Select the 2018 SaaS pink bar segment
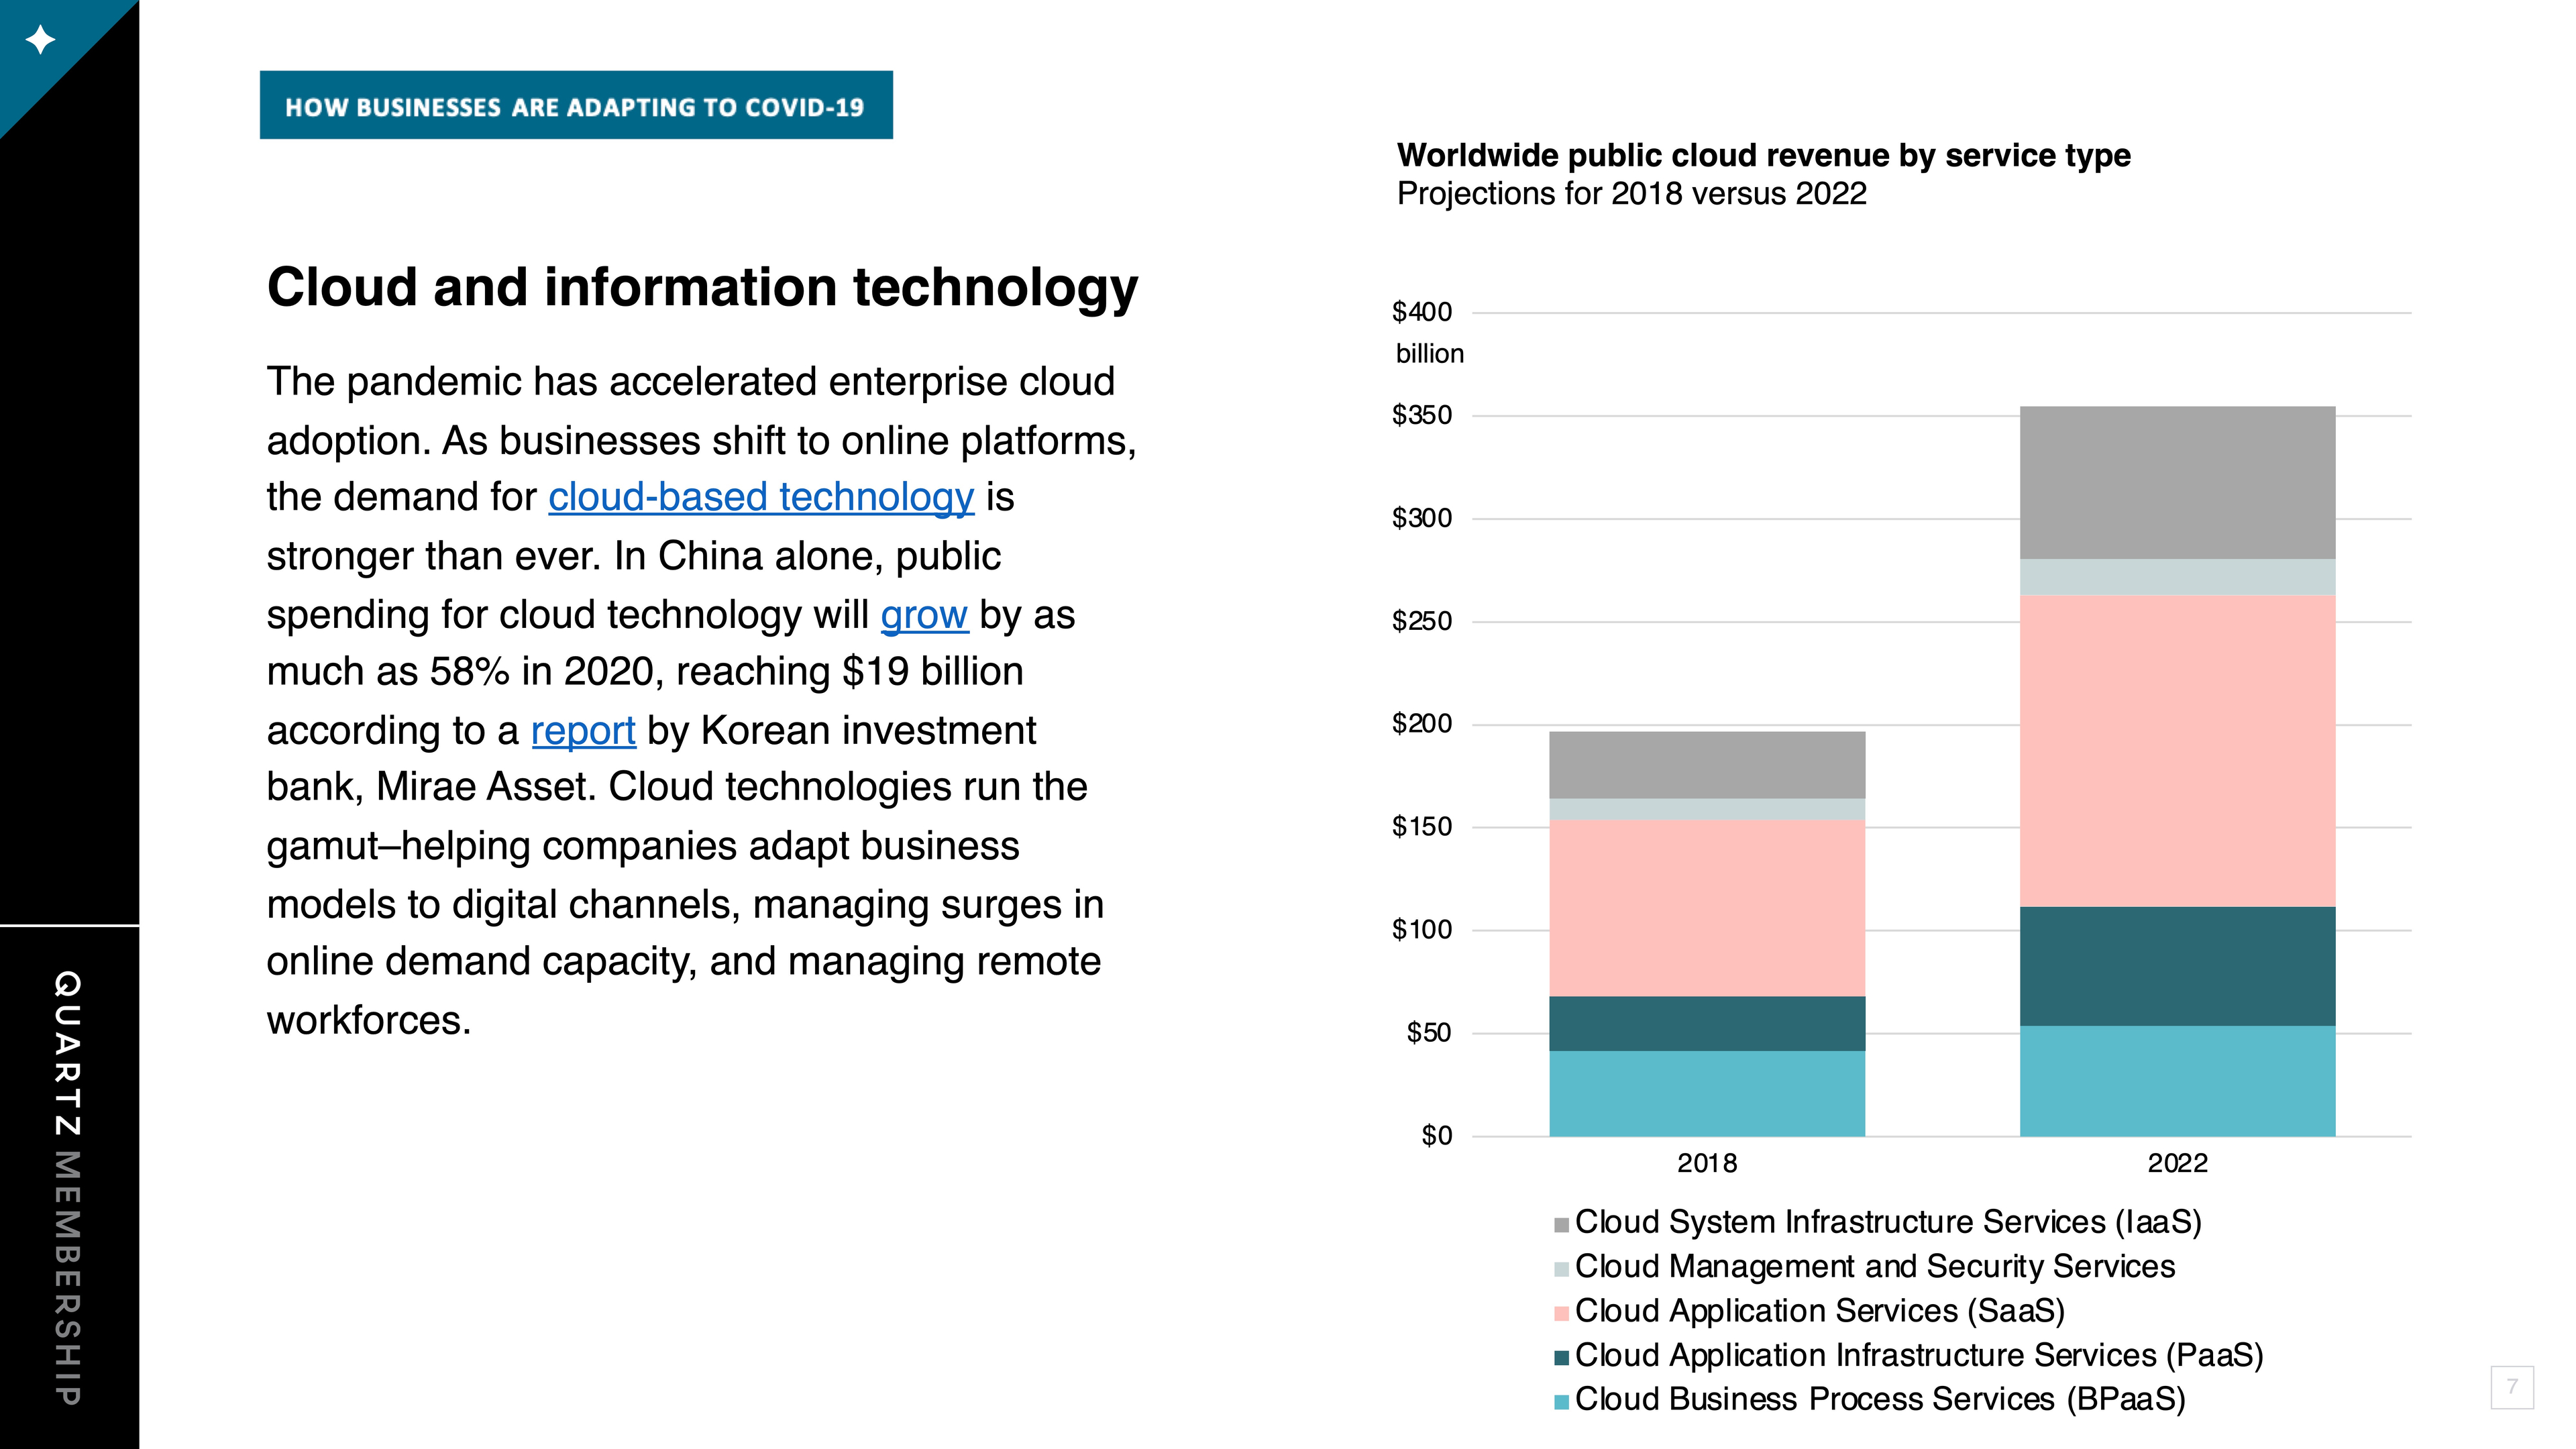The width and height of the screenshot is (2576, 1449). point(1707,908)
